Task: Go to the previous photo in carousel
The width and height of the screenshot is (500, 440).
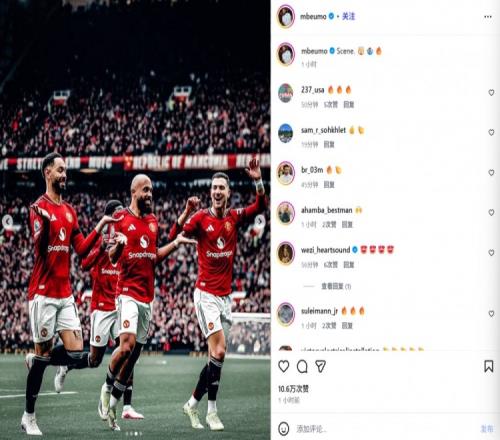Action: click(x=7, y=221)
